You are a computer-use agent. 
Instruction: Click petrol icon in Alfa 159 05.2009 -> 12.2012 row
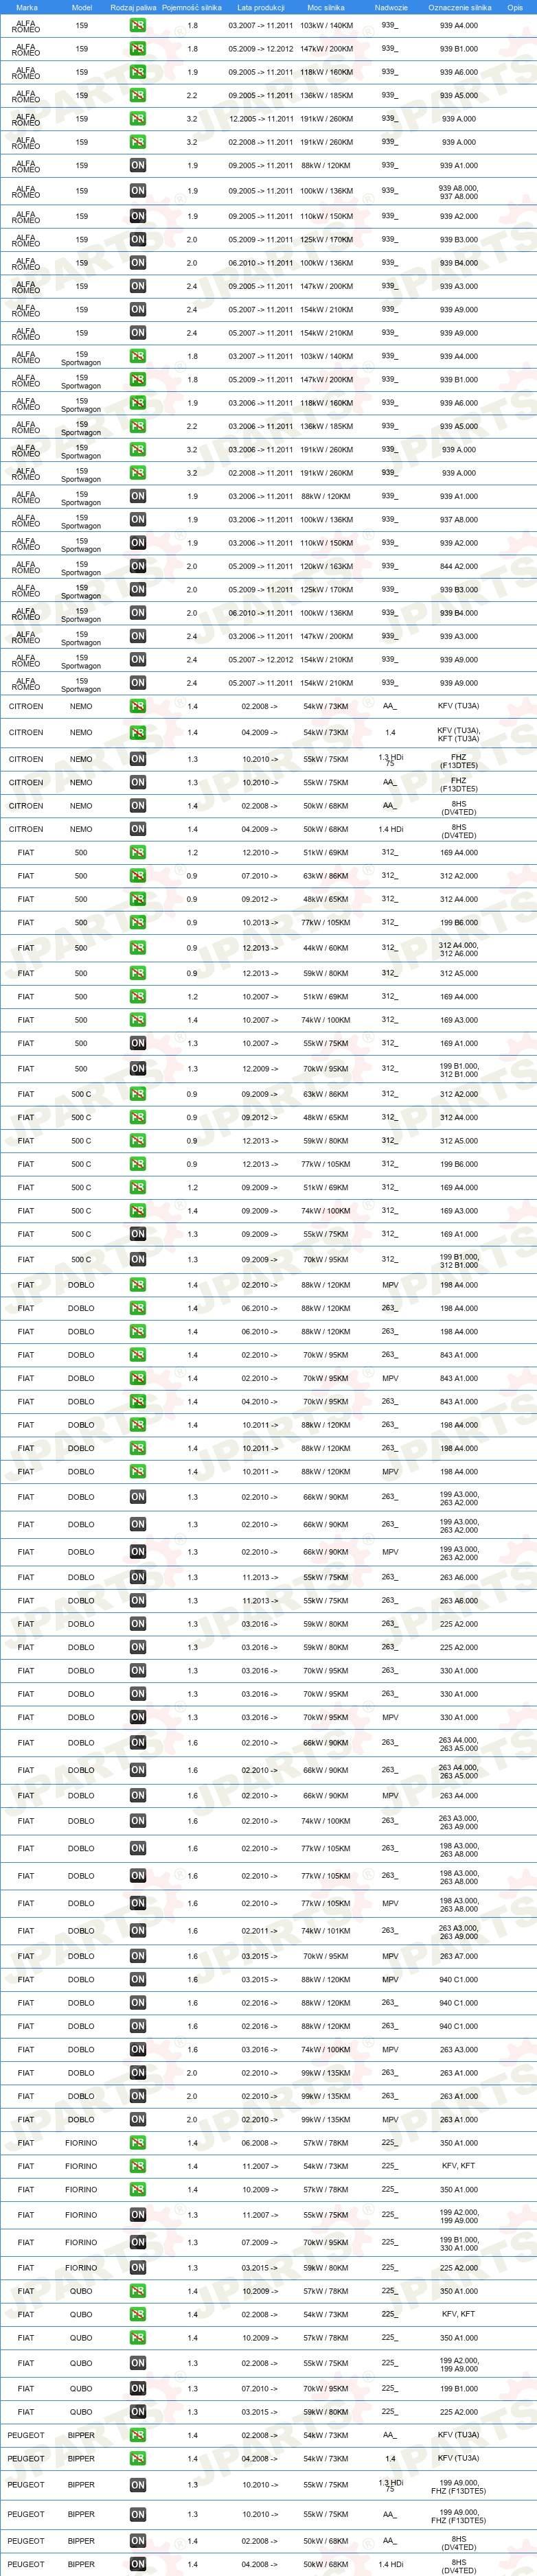point(138,49)
